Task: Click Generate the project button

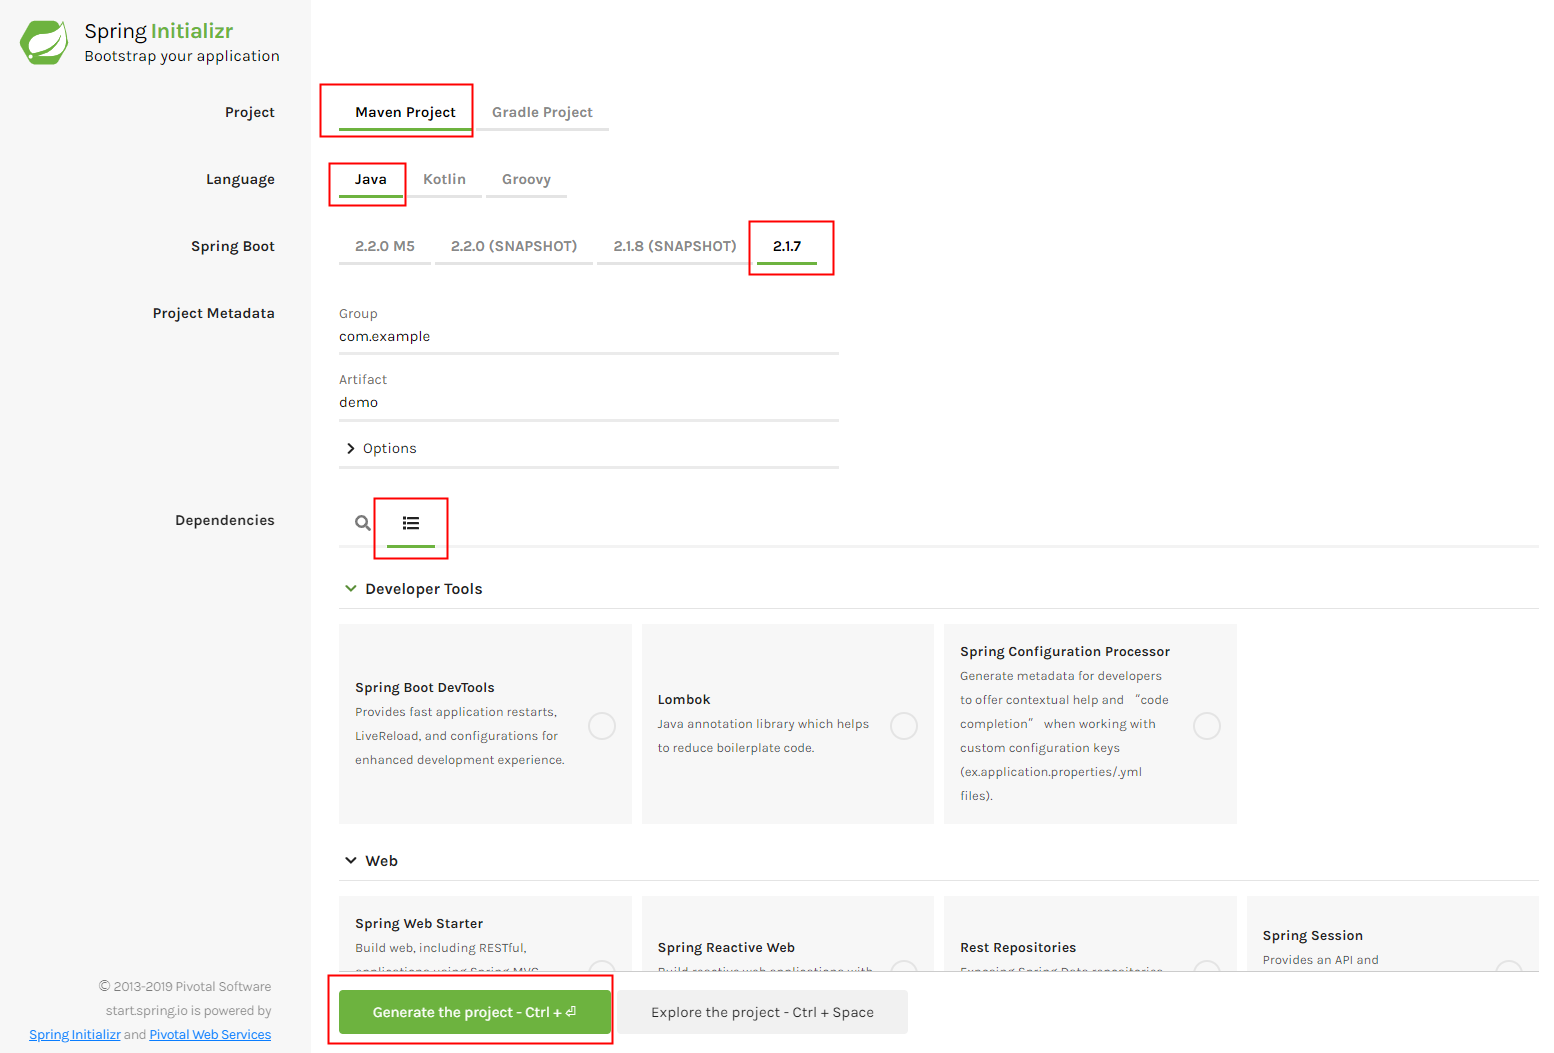Action: [475, 1012]
